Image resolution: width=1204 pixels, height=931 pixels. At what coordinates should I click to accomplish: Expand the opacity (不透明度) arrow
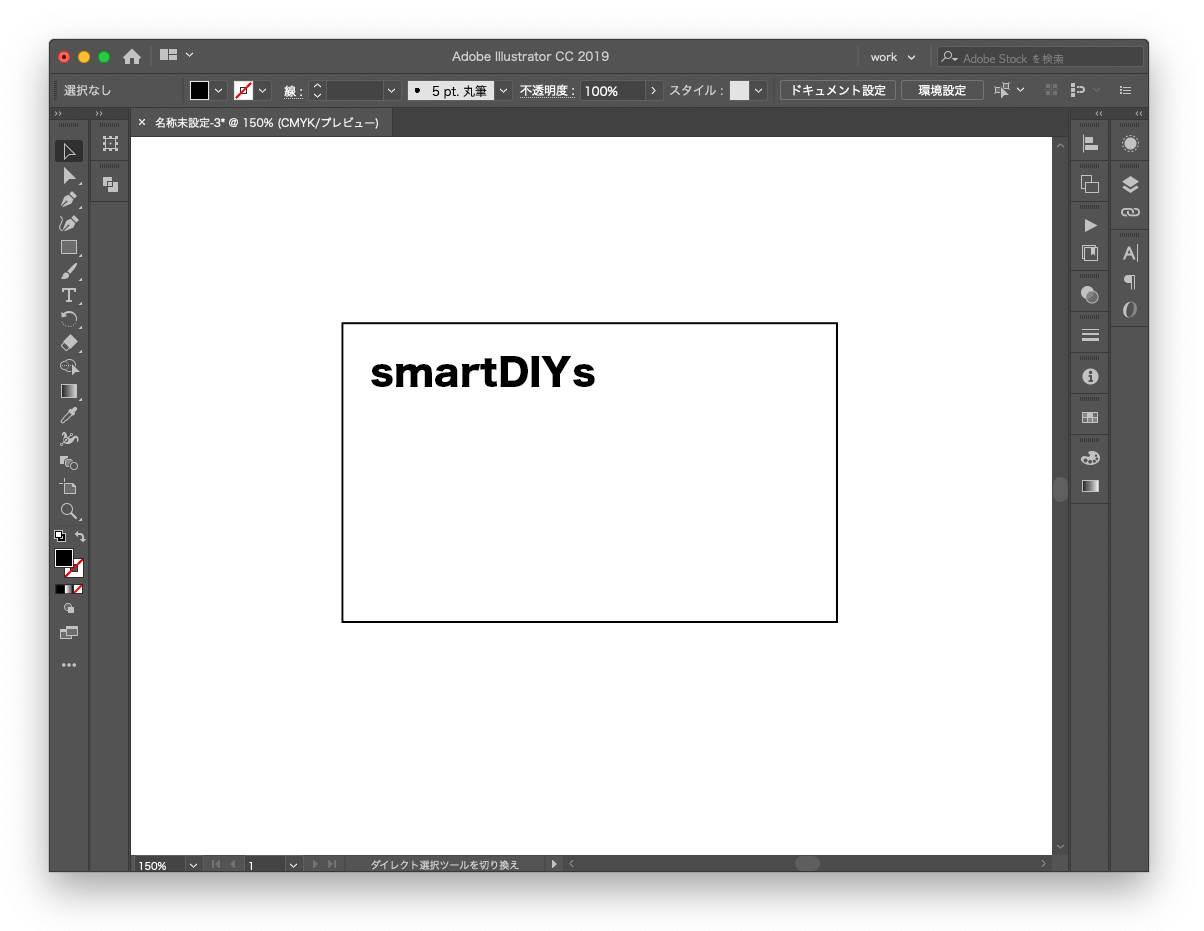tap(654, 91)
